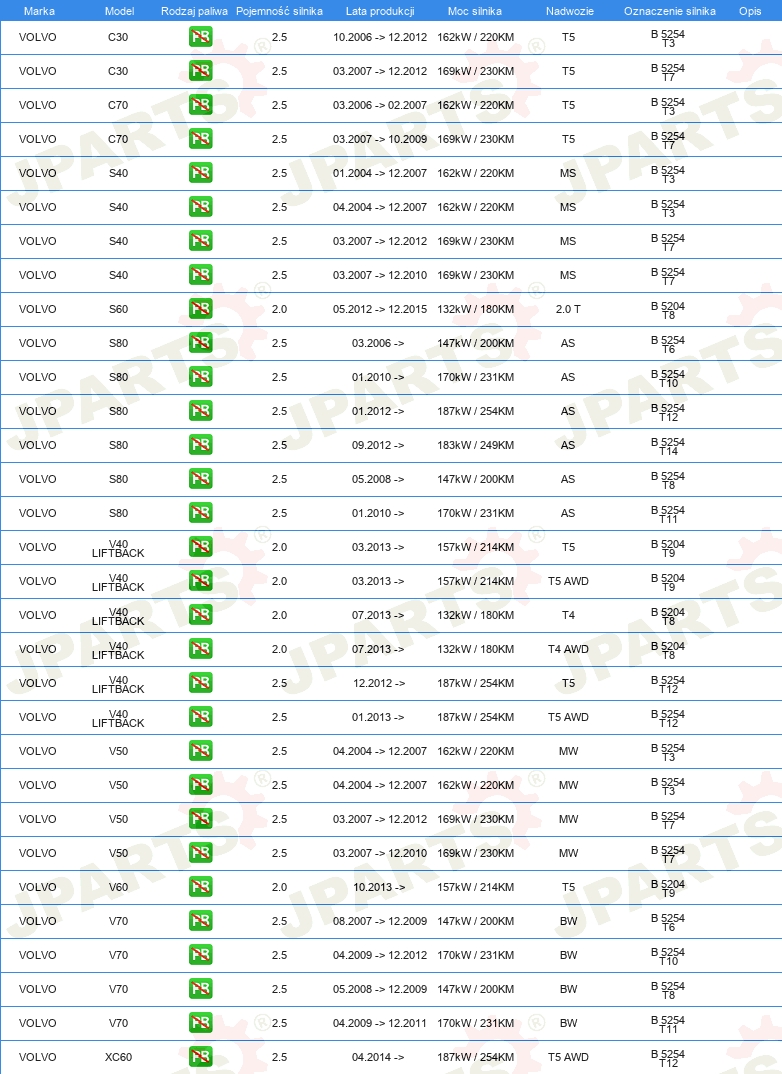Image resolution: width=782 pixels, height=1074 pixels.
Task: Click production range 08.2007 -> 12.2009
Action: (x=380, y=921)
